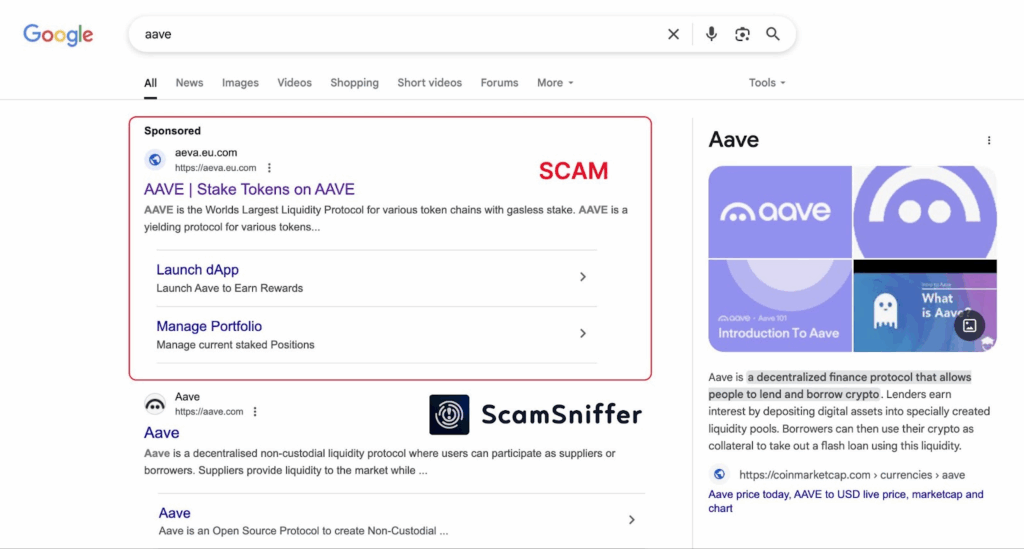Click the Launch dApp sitelink

(x=197, y=270)
